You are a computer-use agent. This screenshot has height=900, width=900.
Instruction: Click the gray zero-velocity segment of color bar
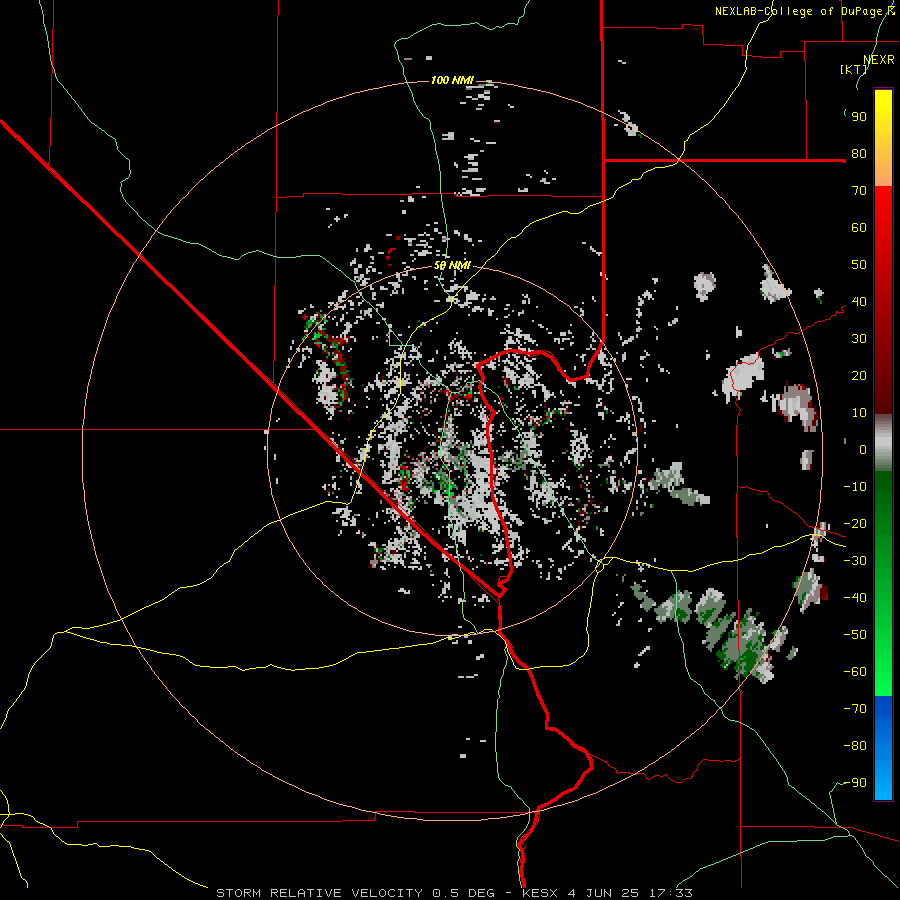(x=883, y=442)
